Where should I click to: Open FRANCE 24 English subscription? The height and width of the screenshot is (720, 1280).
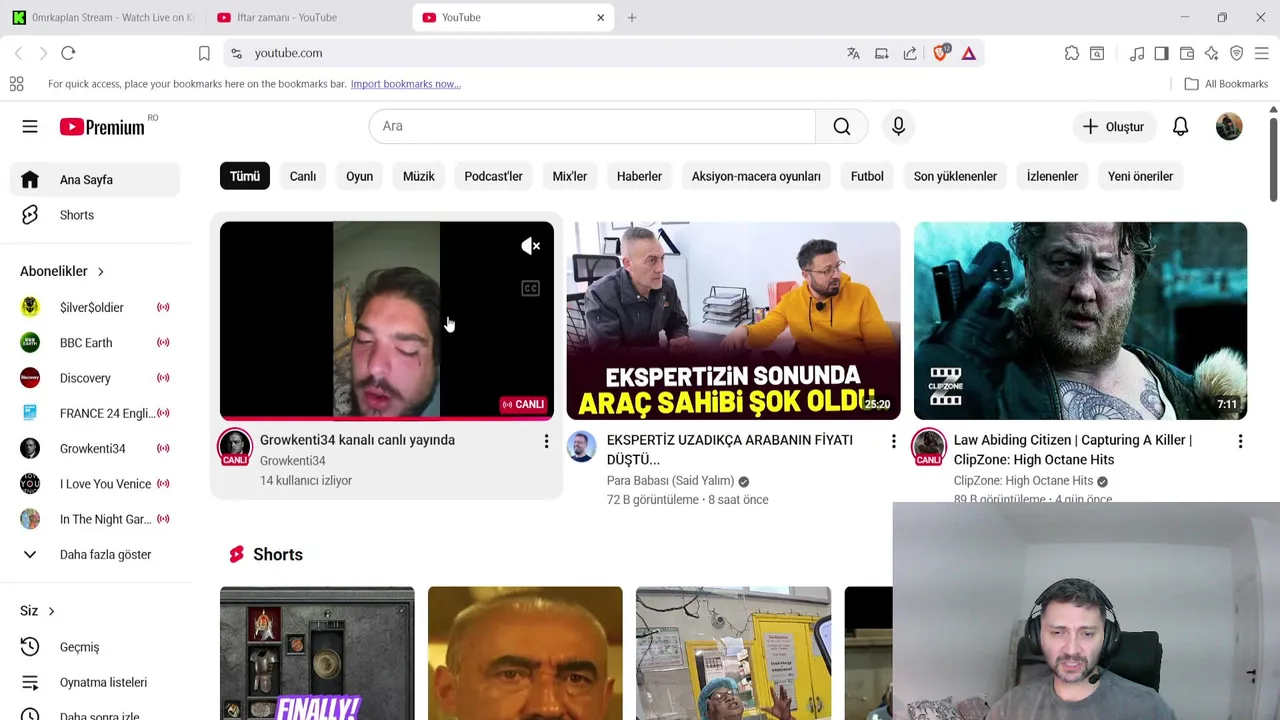pyautogui.click(x=96, y=413)
